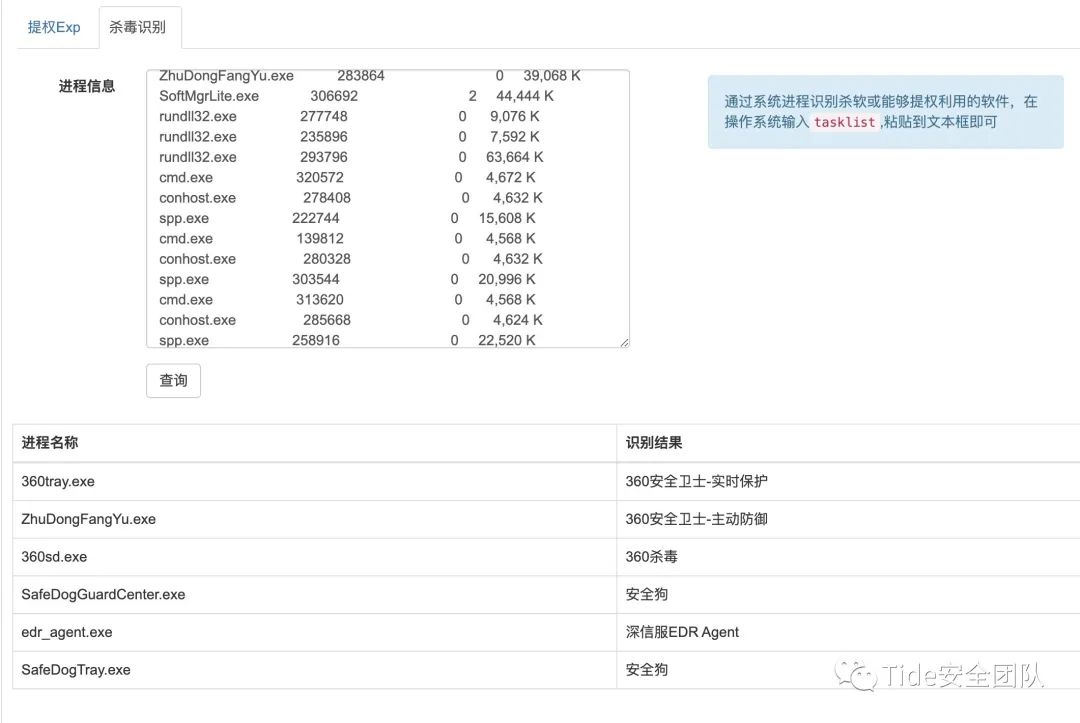The image size is (1080, 723).
Task: Click the 360杀毒 result cell
Action: pyautogui.click(x=849, y=557)
